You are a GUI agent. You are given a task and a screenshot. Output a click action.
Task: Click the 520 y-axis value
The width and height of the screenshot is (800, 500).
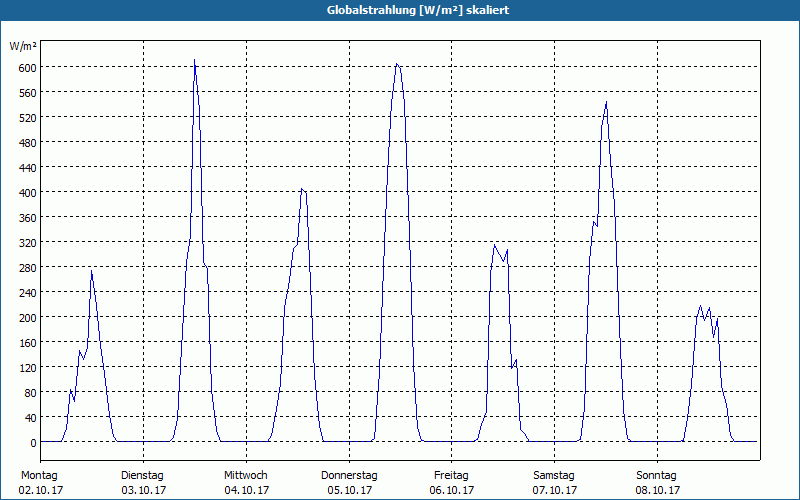tap(26, 118)
